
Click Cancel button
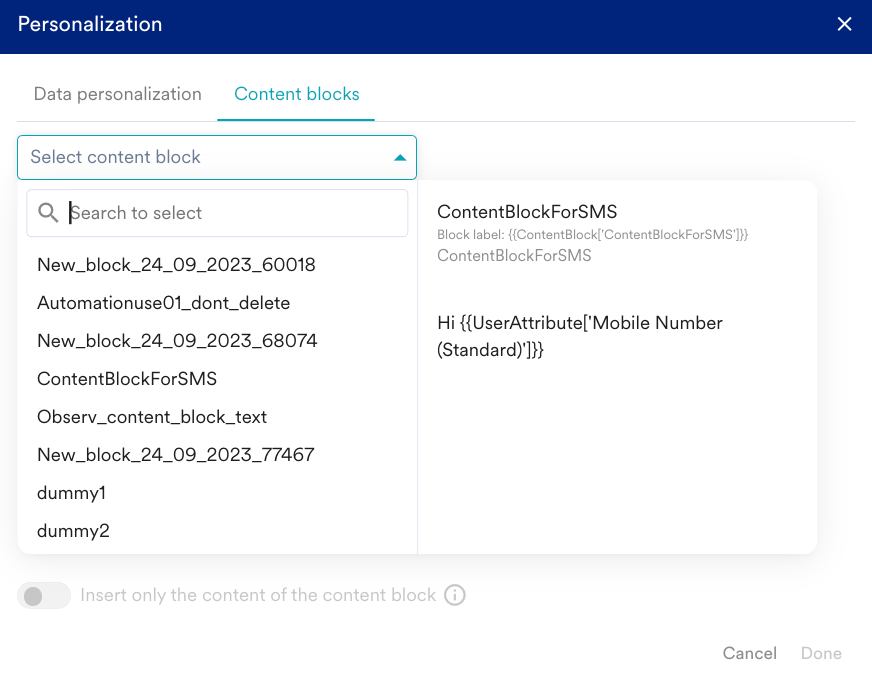point(749,653)
